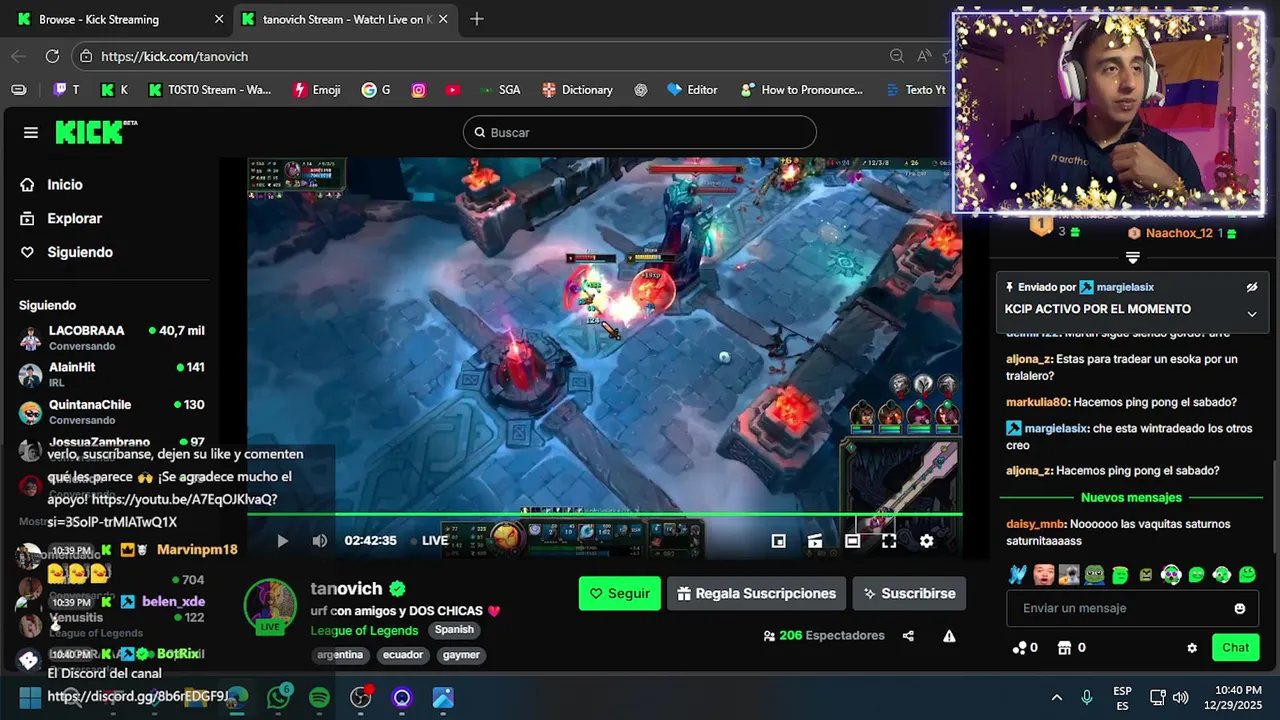Collapse the leaderboard drag handle
This screenshot has height=720, width=1280.
(x=1132, y=257)
